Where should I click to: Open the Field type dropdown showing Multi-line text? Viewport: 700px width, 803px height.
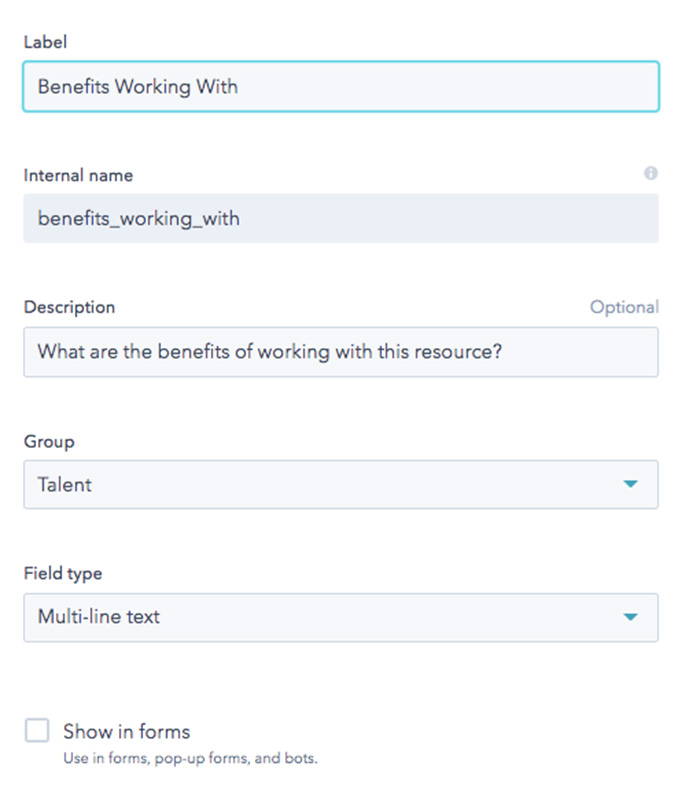(341, 617)
